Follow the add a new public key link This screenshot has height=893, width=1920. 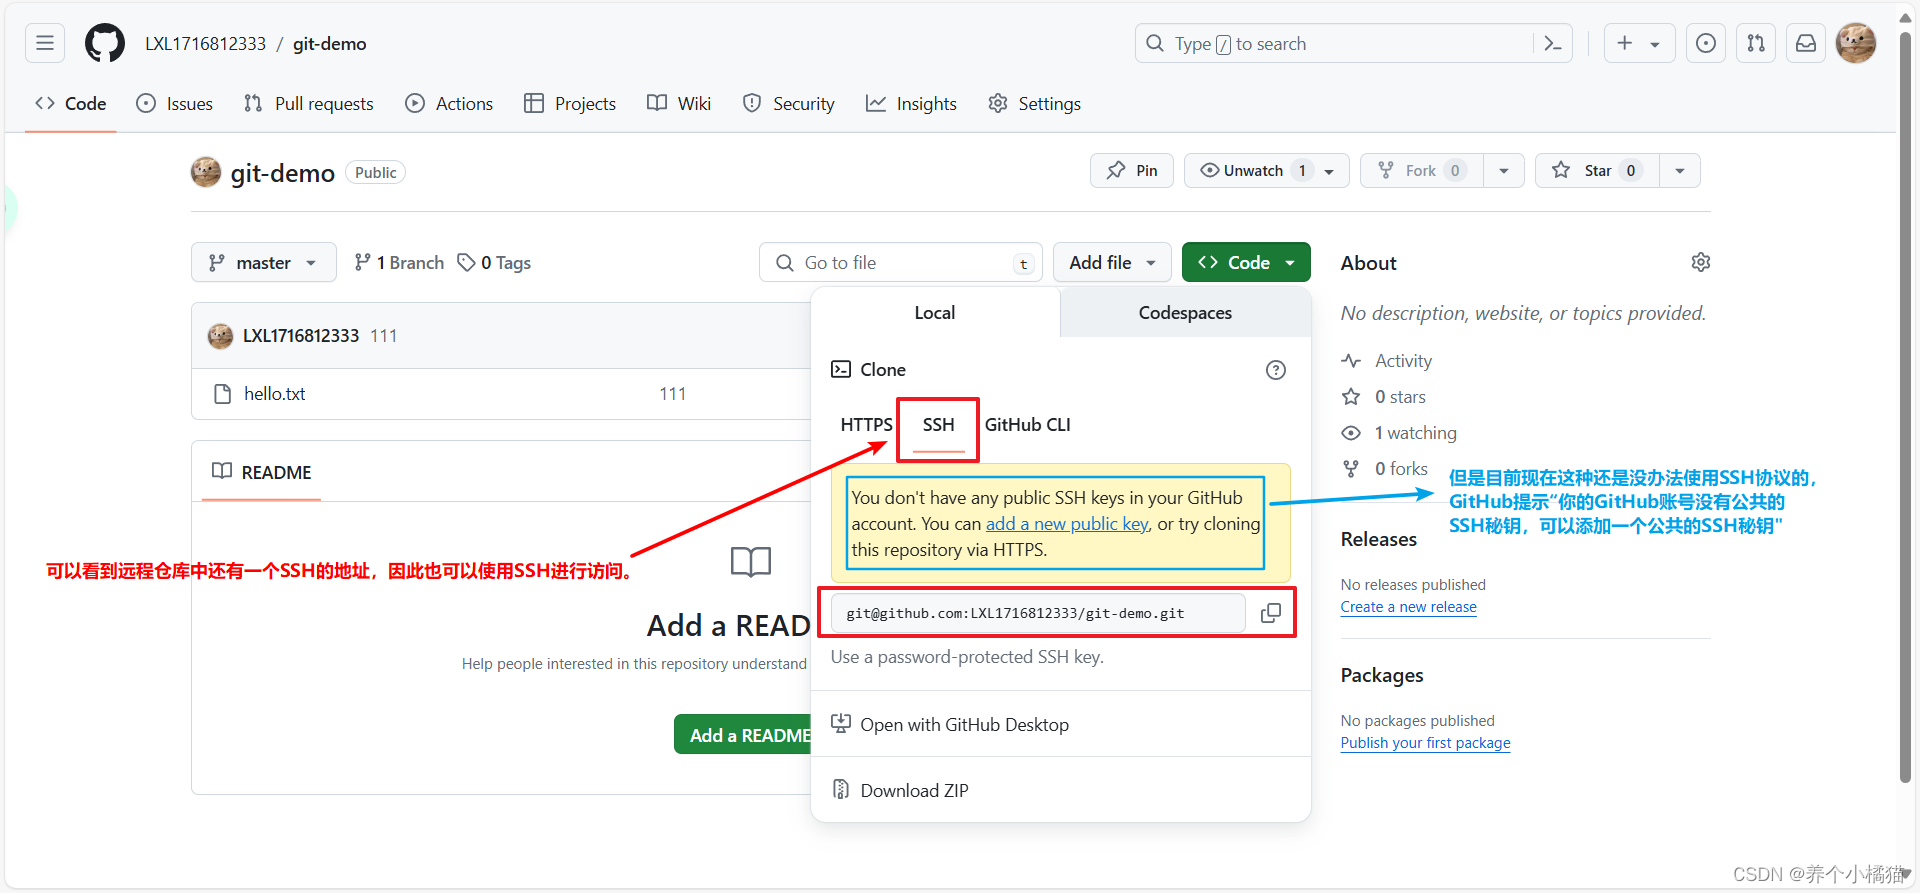tap(1067, 524)
